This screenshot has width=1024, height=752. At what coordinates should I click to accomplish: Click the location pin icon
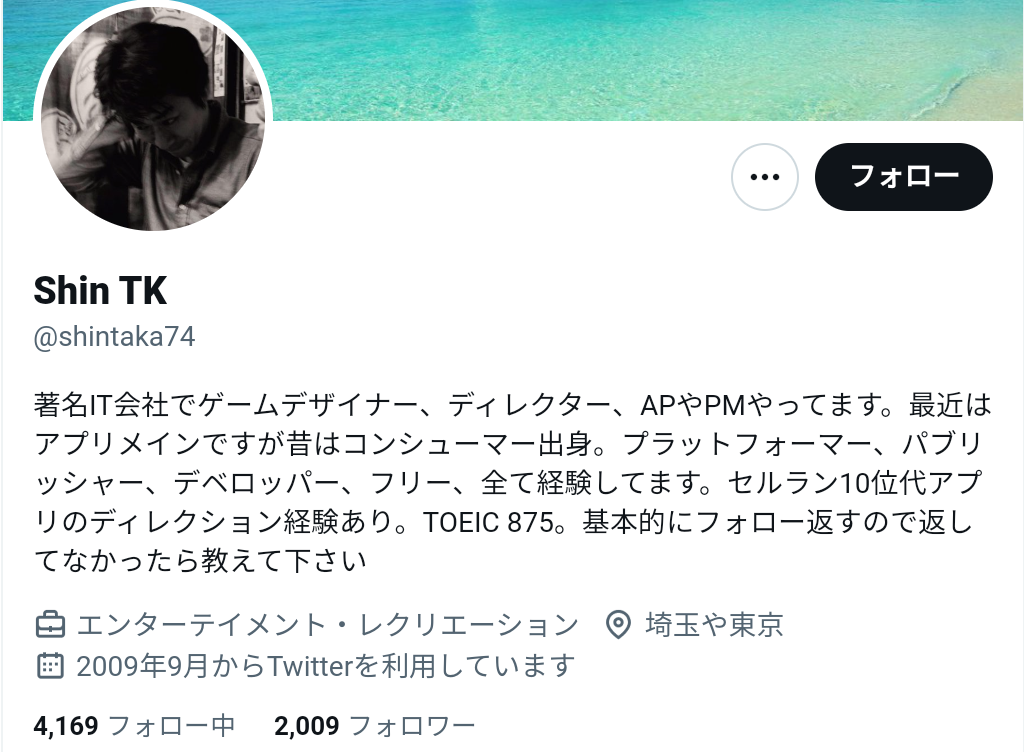pyautogui.click(x=618, y=625)
